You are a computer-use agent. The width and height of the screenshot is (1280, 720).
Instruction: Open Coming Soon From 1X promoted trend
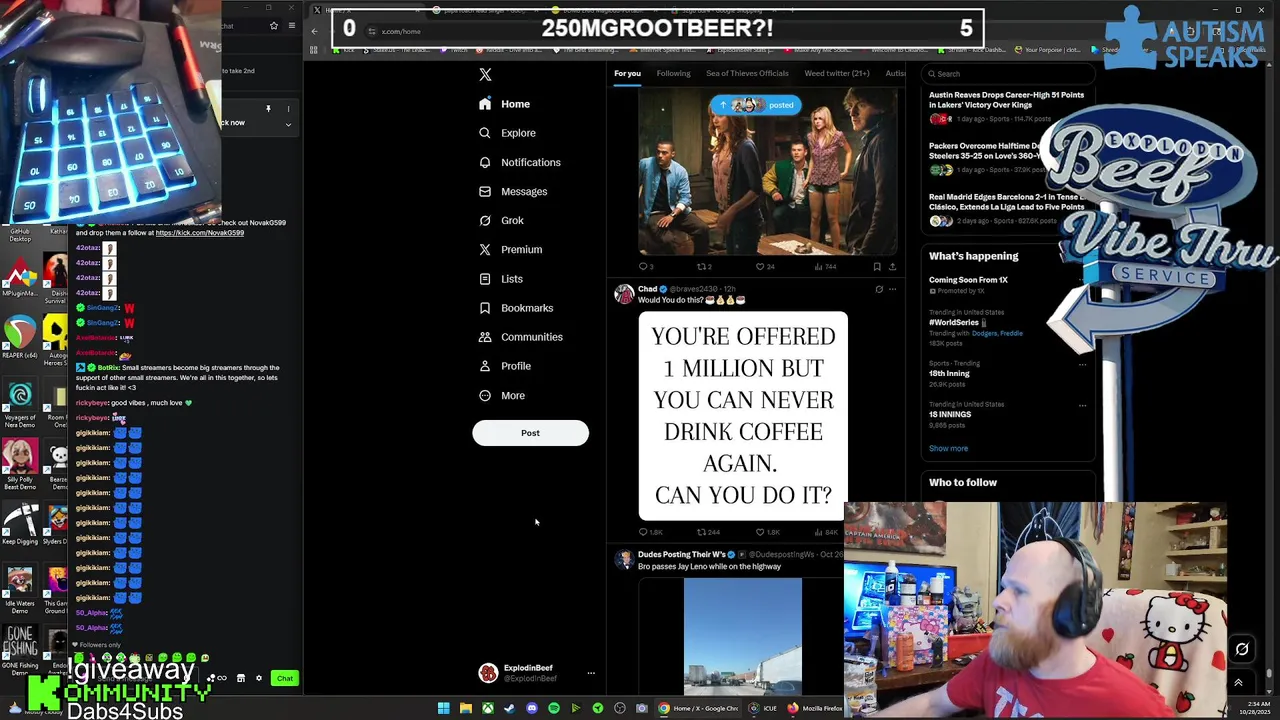(x=968, y=280)
